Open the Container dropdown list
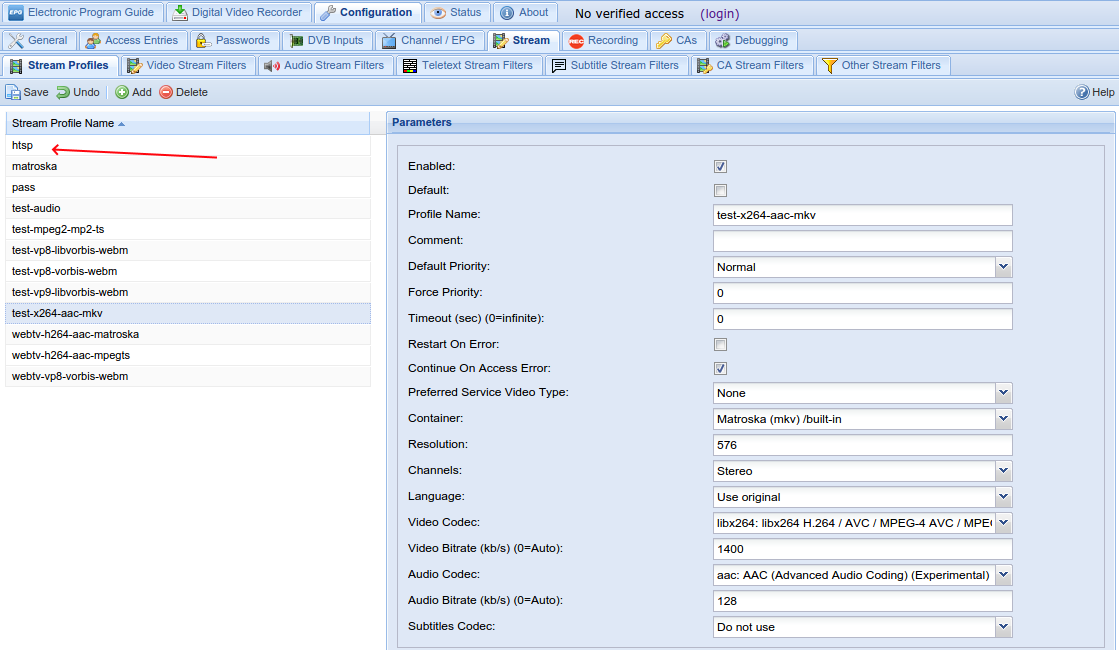Viewport: 1119px width, 650px height. [1003, 419]
